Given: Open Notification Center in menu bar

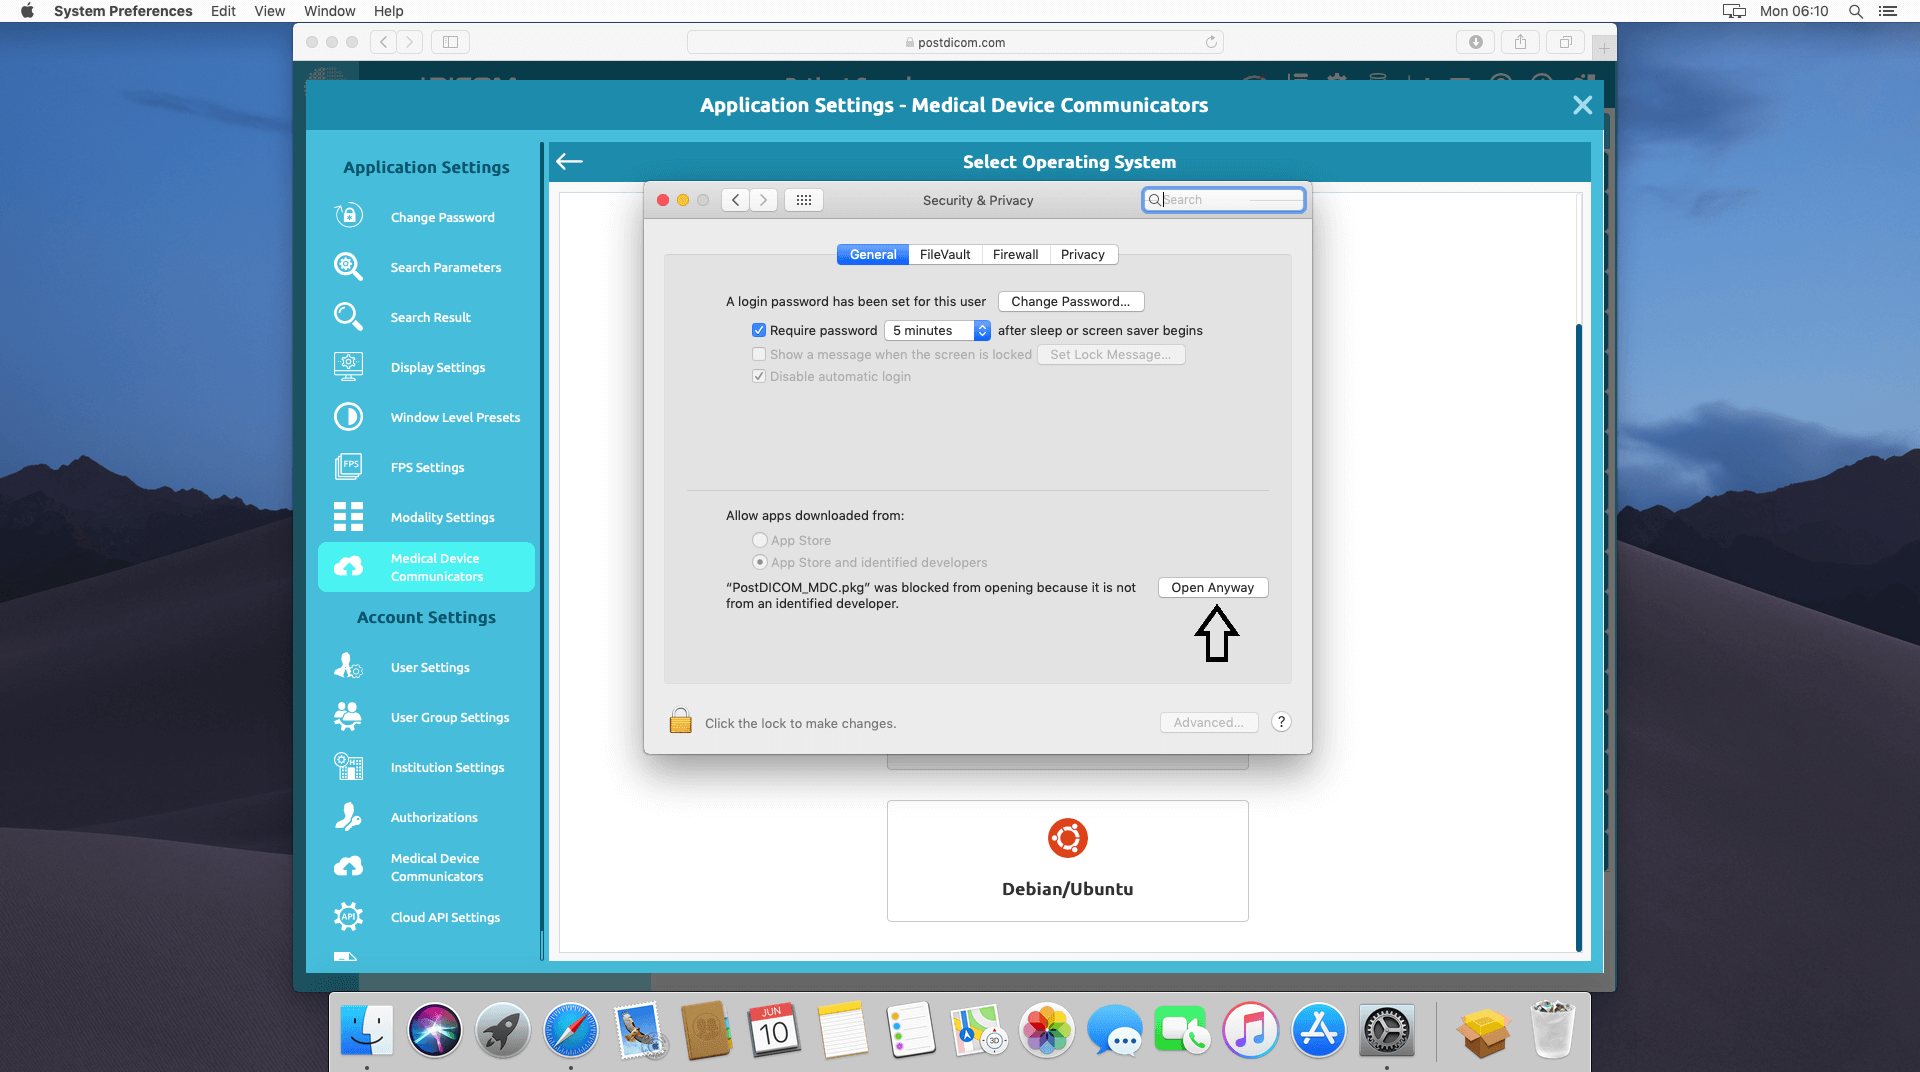Looking at the screenshot, I should (x=1888, y=11).
